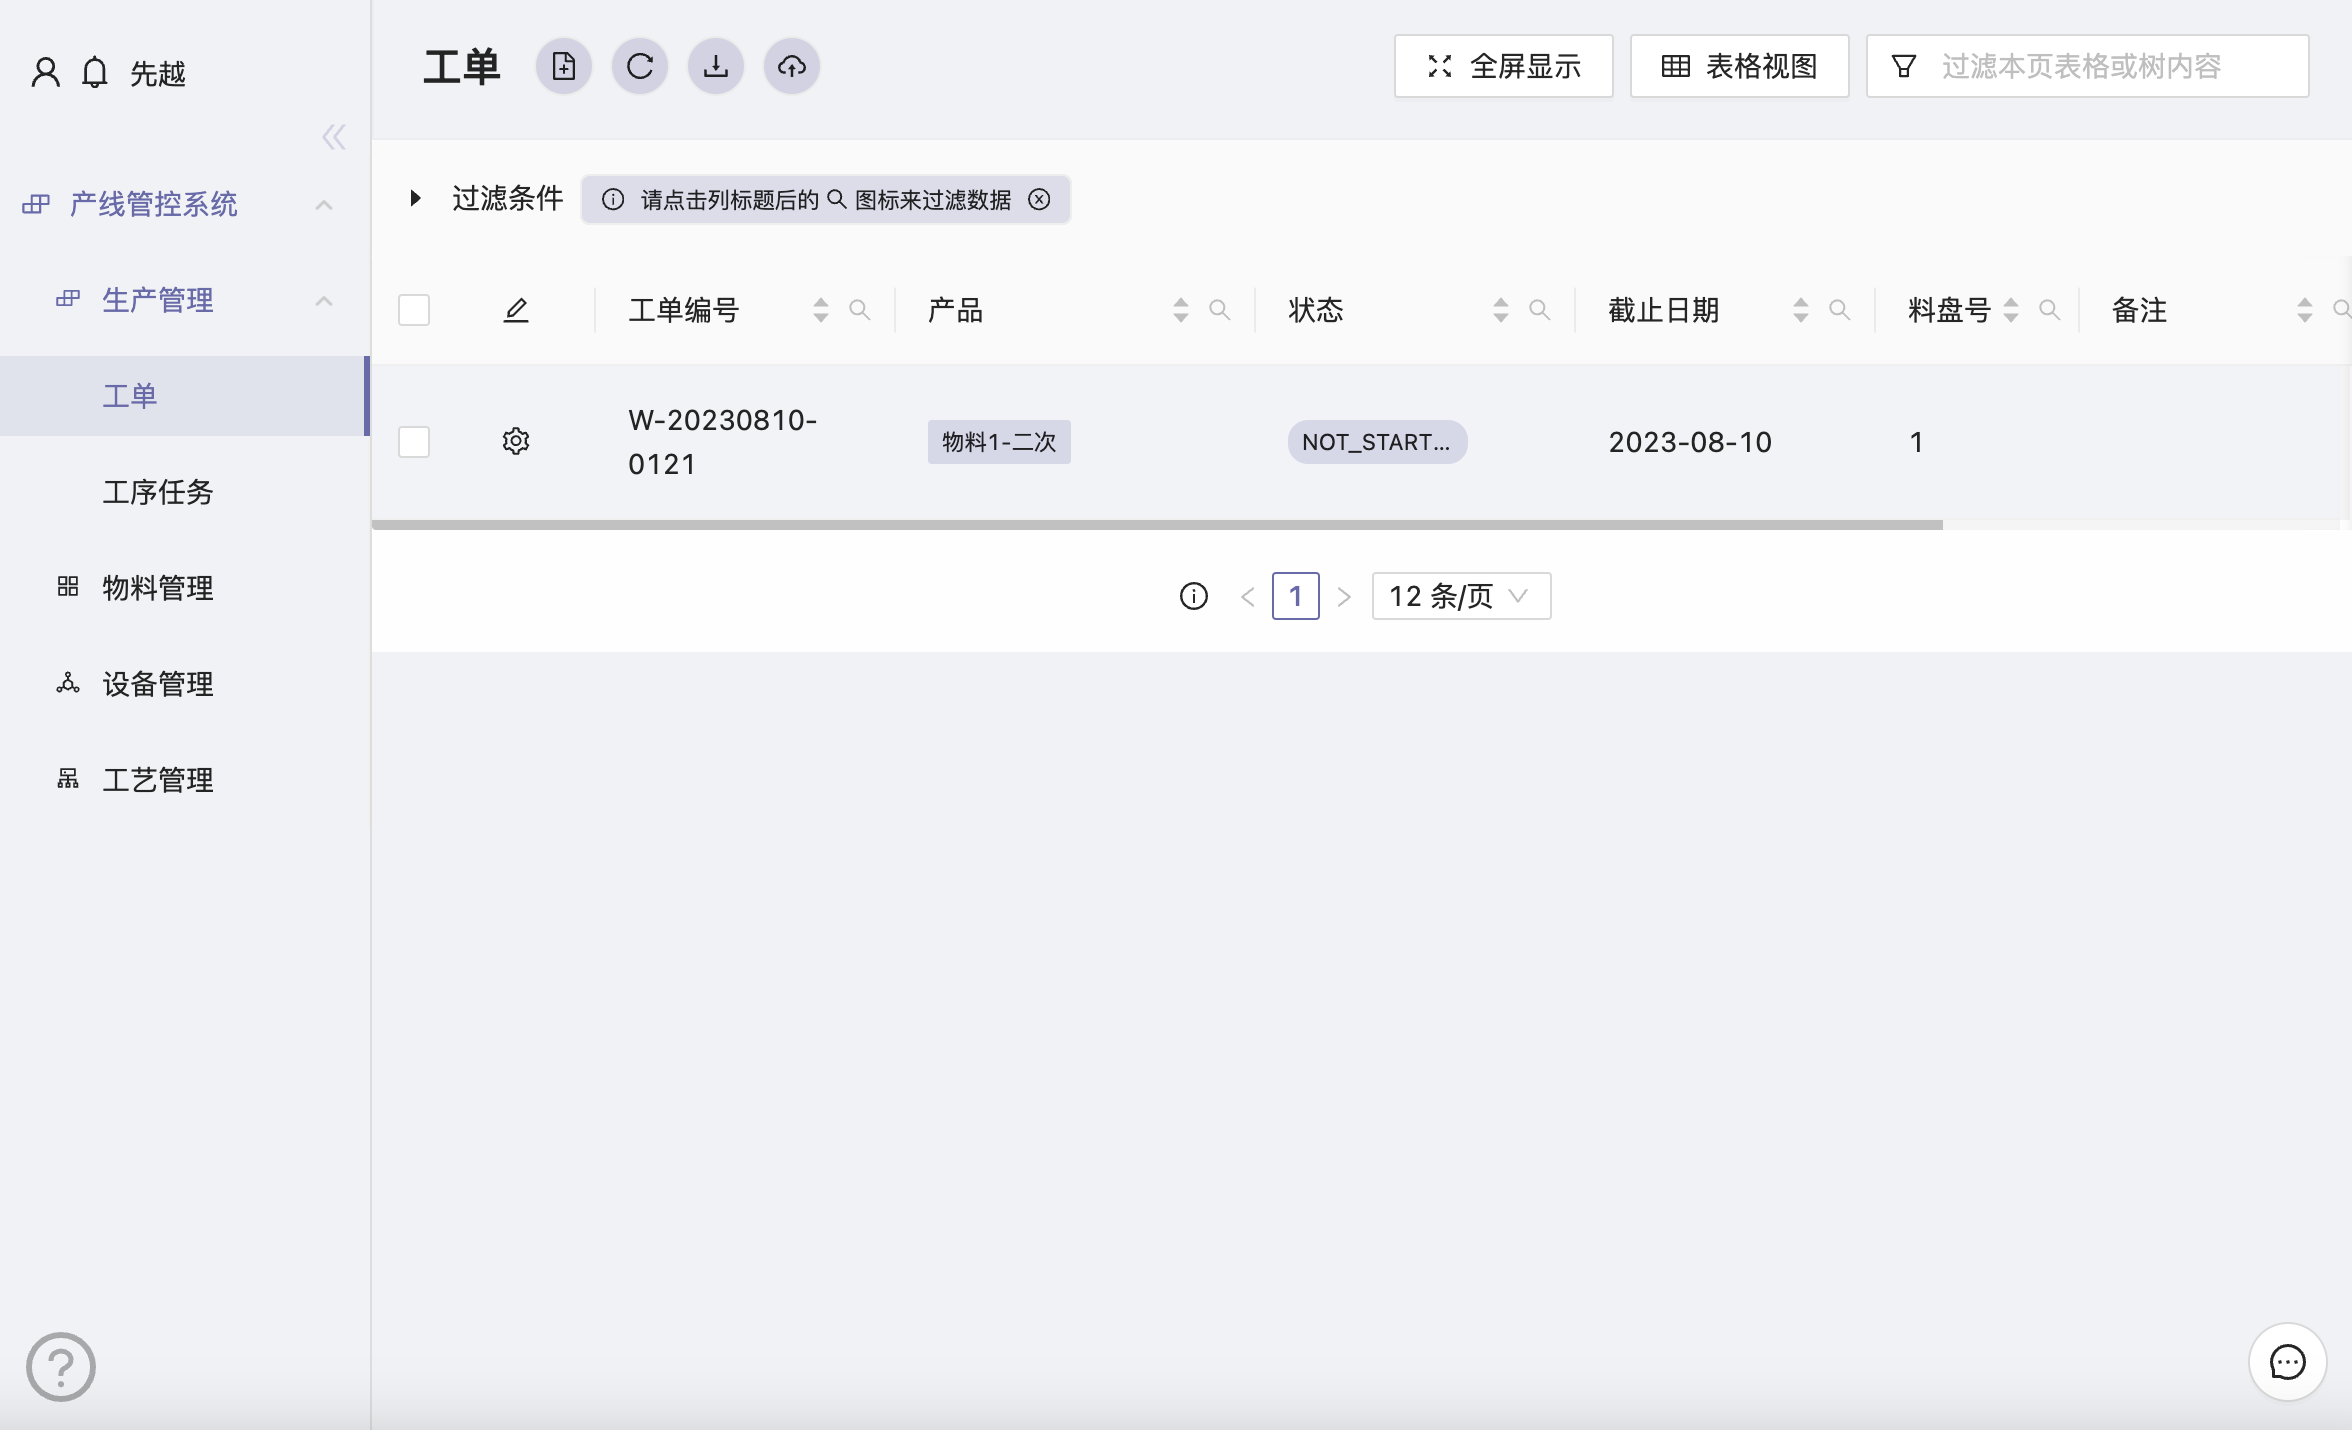Toggle the select-all header checkbox

tap(414, 310)
